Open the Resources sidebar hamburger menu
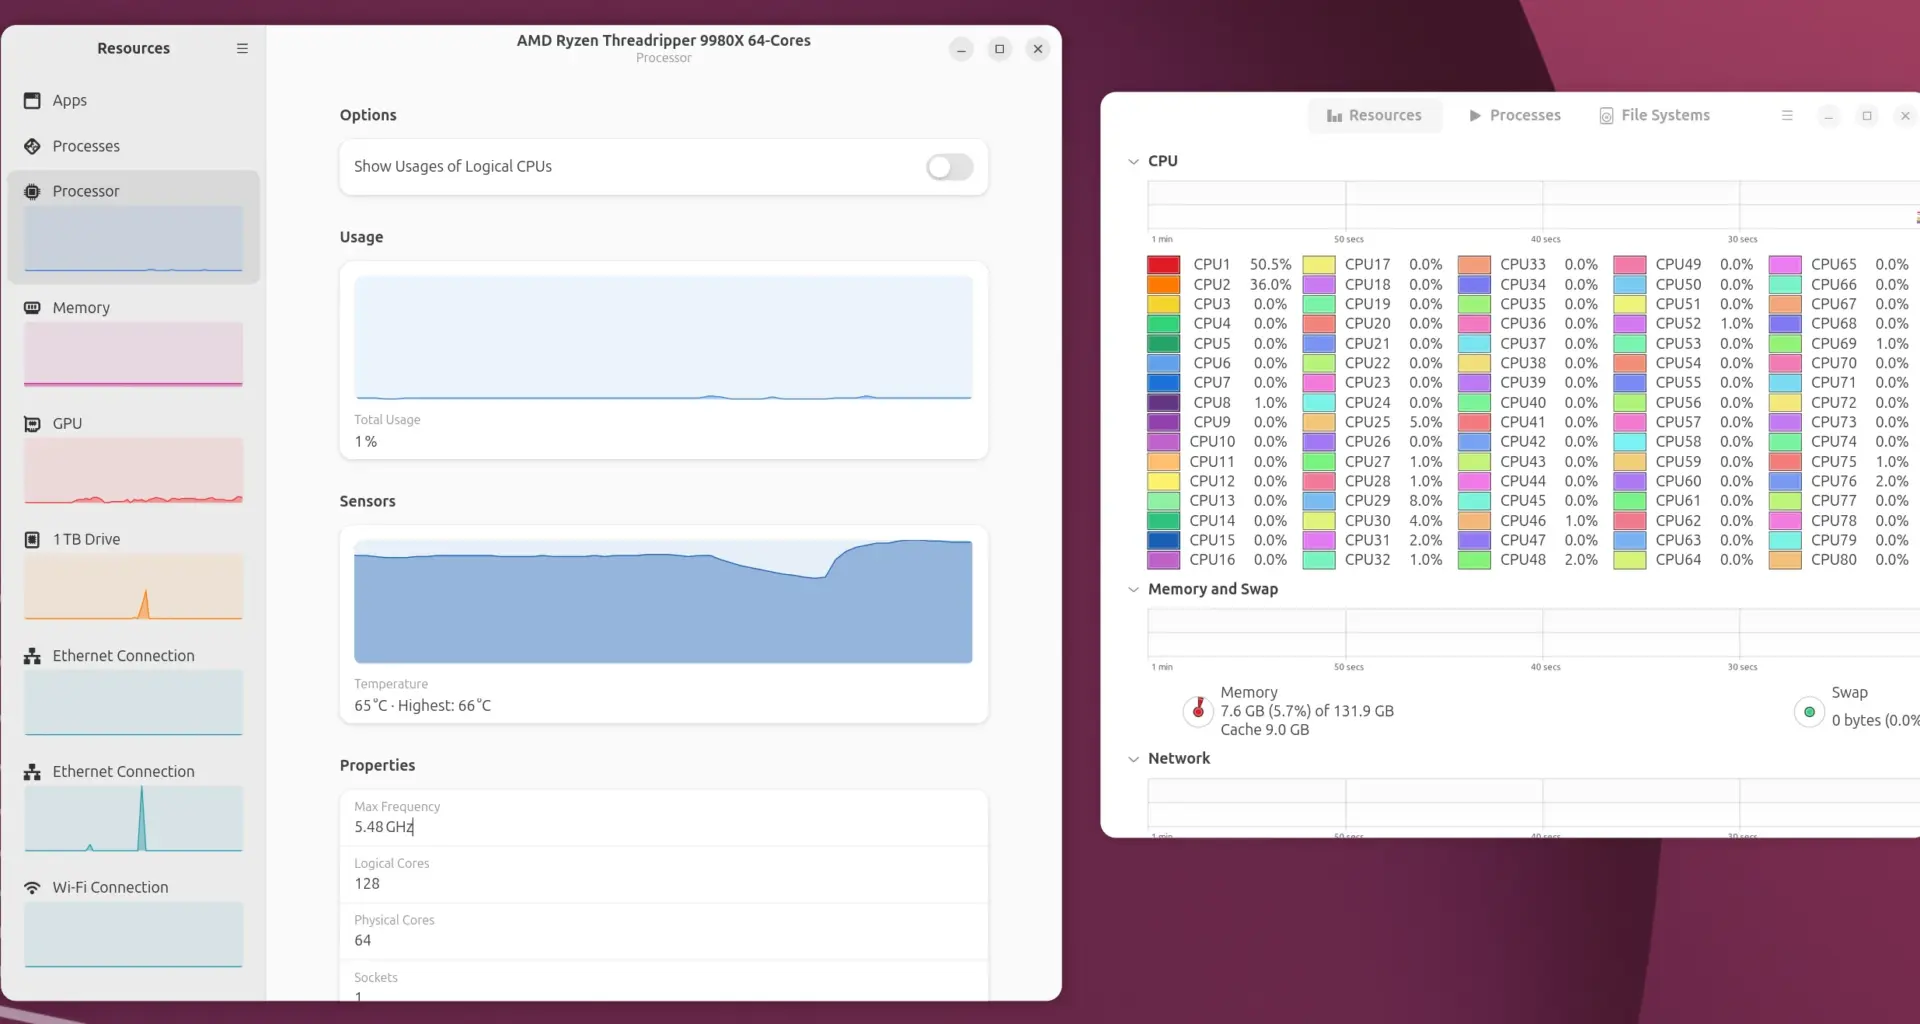 click(x=242, y=48)
